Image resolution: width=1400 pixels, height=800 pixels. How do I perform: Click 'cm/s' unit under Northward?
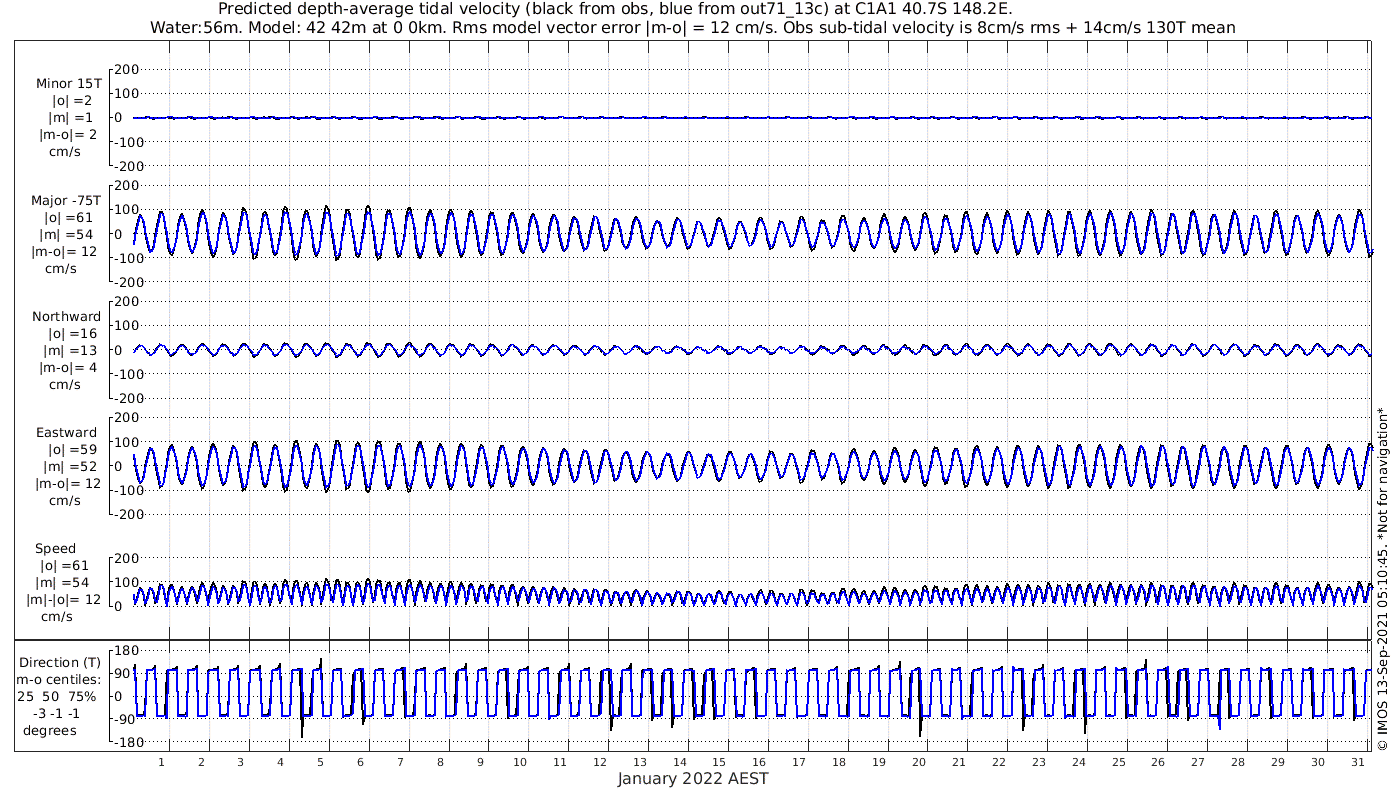click(65, 385)
